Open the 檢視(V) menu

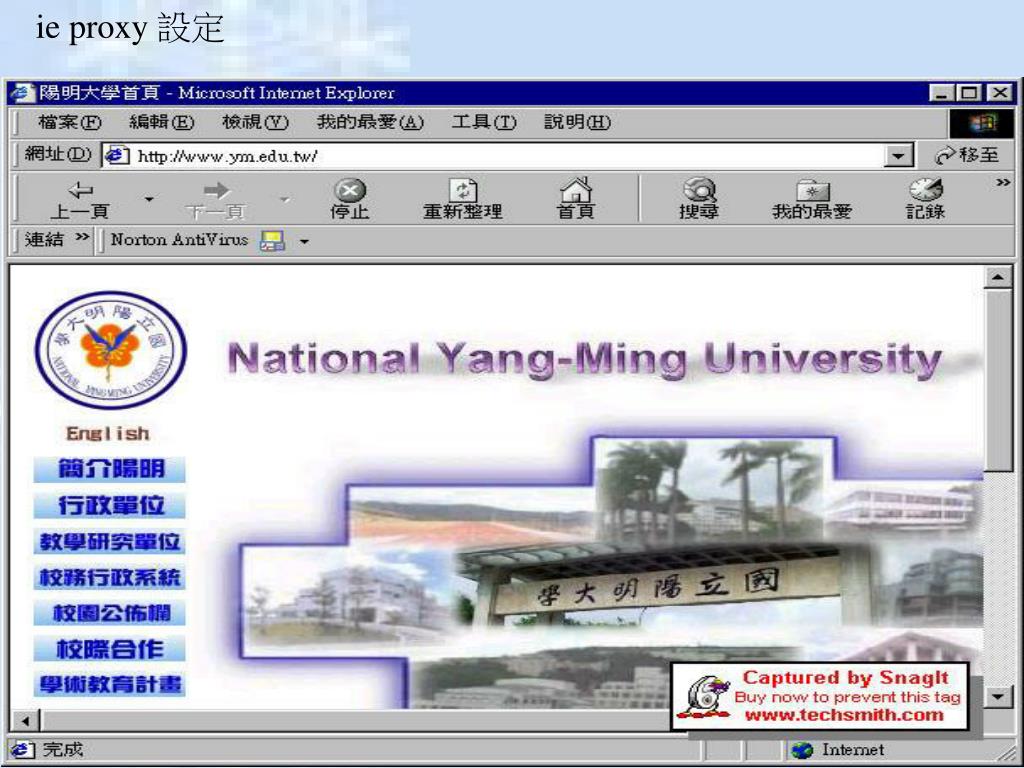click(255, 122)
